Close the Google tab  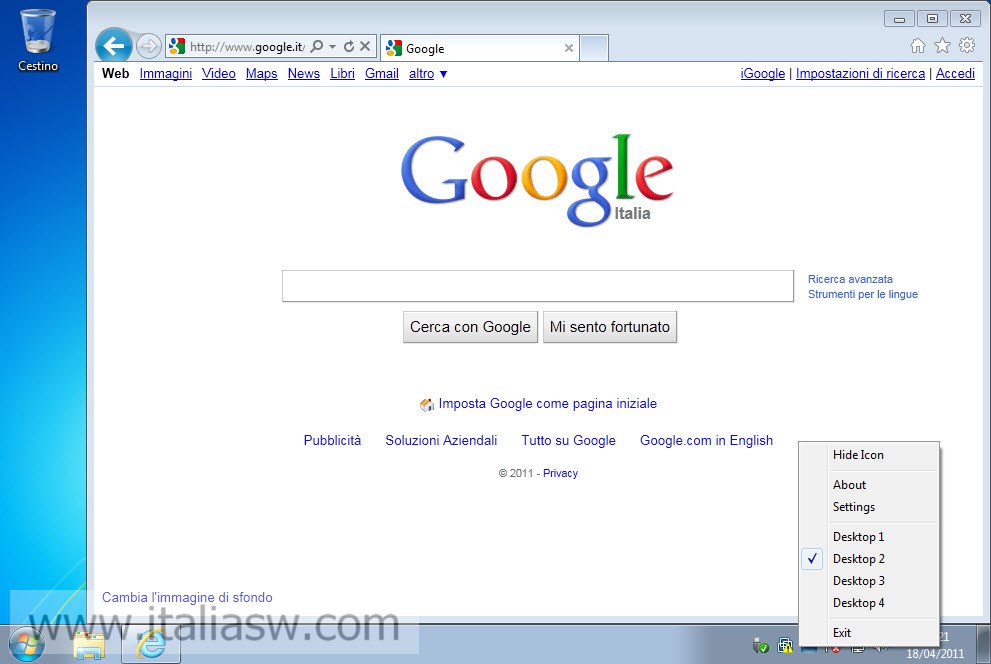(x=569, y=48)
